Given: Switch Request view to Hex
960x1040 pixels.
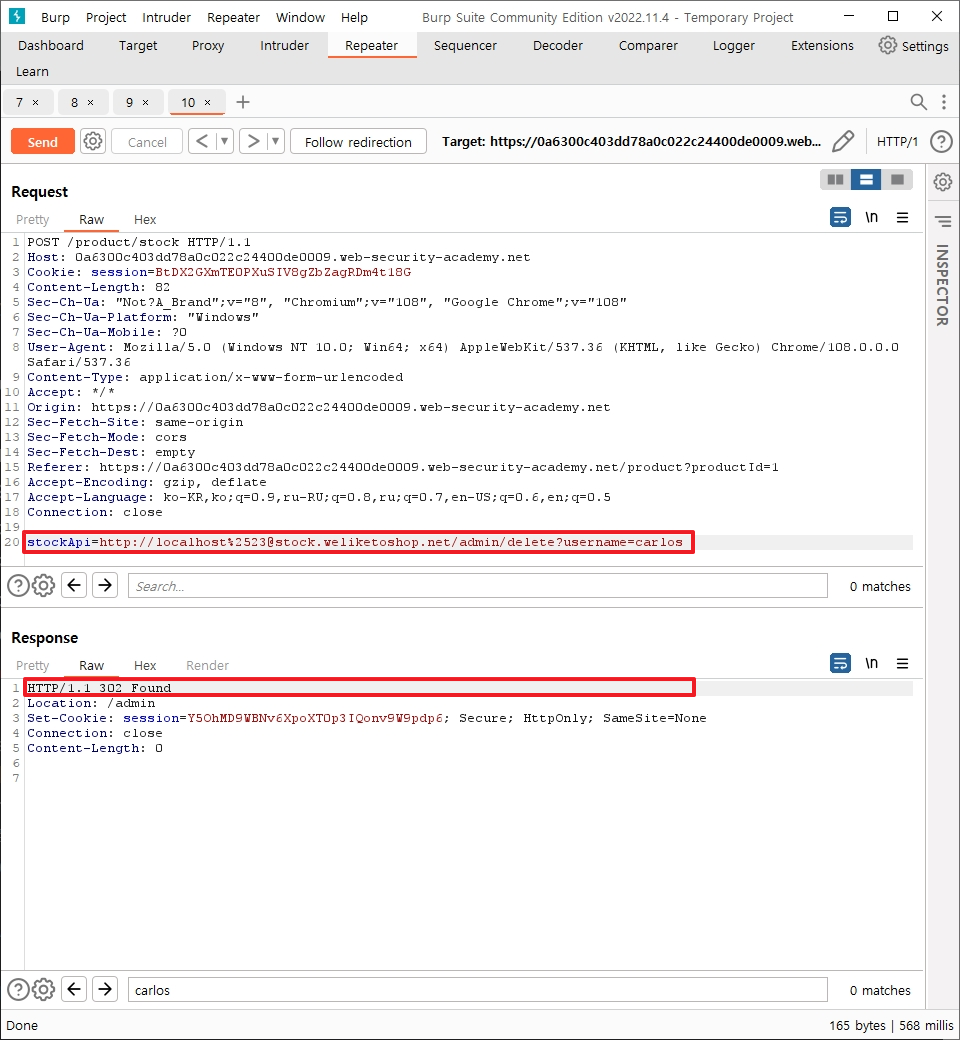Looking at the screenshot, I should [145, 220].
